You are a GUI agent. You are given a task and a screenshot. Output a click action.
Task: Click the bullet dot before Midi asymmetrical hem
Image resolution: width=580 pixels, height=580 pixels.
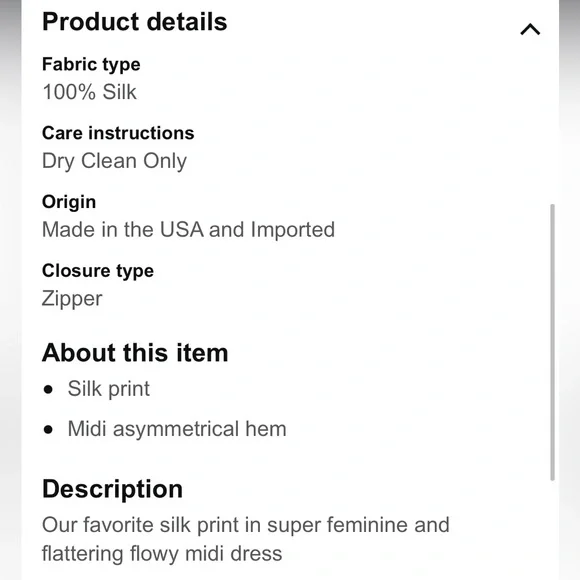tap(48, 429)
